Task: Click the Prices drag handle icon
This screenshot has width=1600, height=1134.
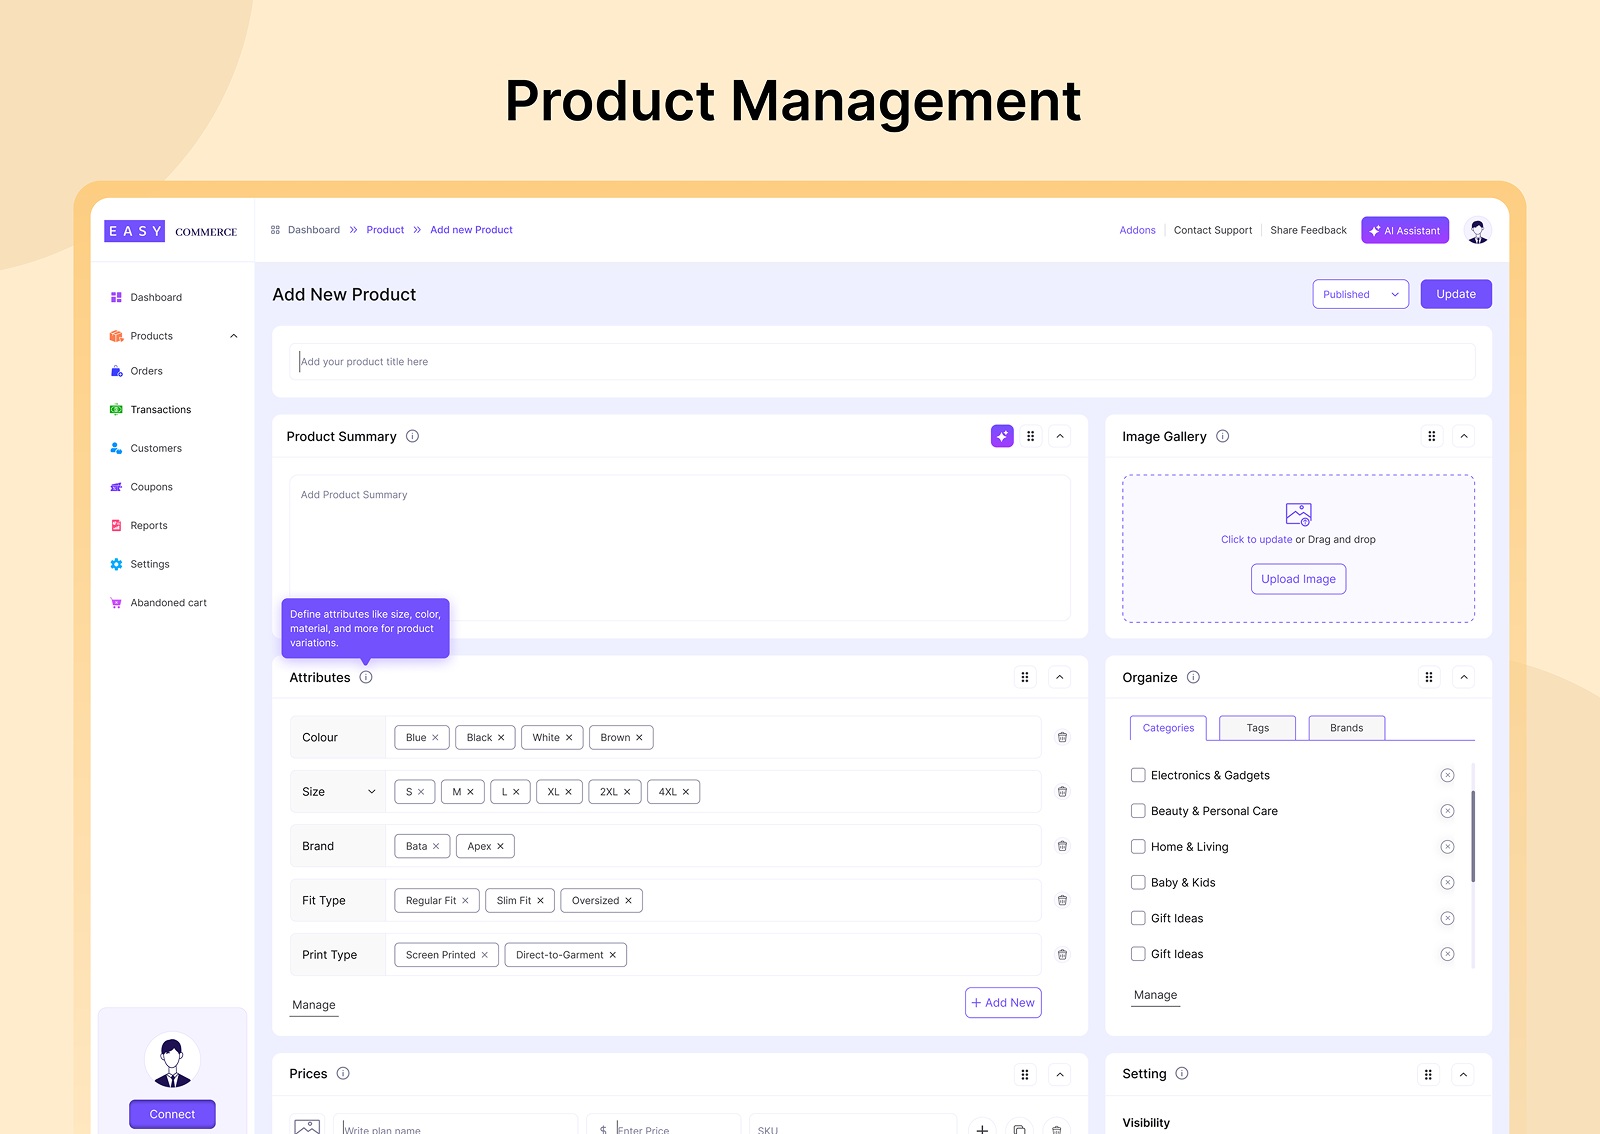Action: tap(1024, 1074)
